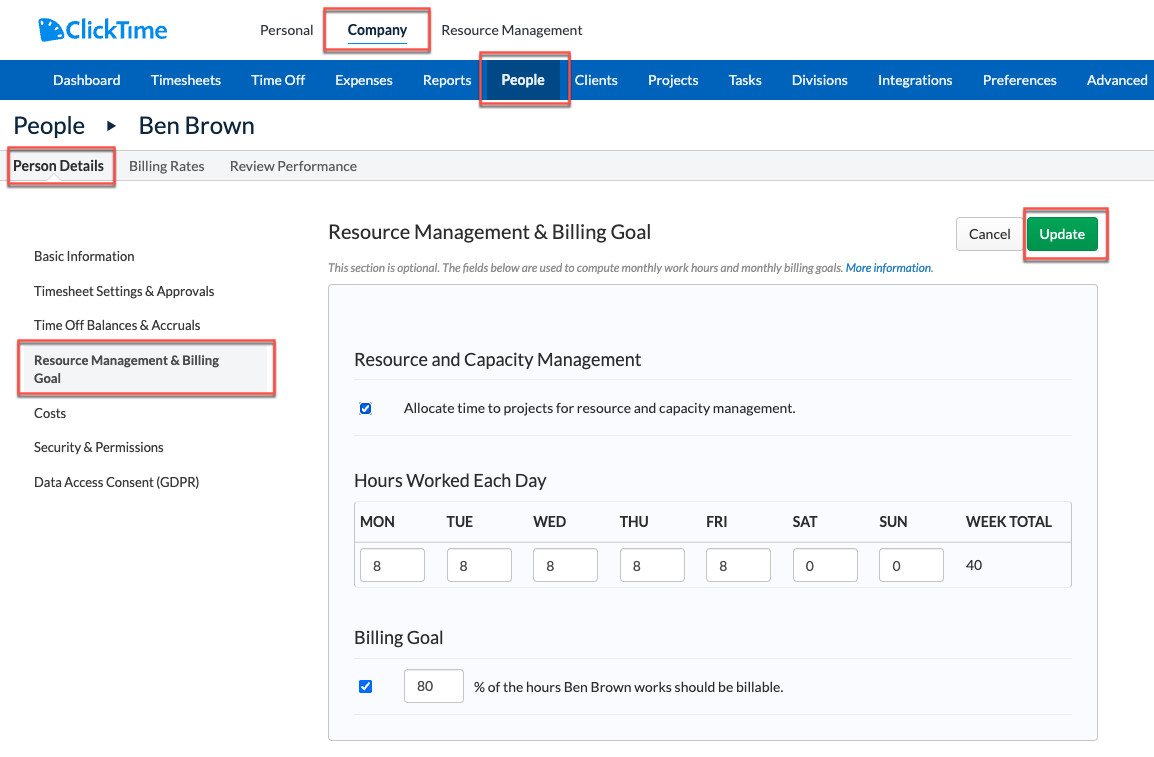Select the People tab
The width and height of the screenshot is (1154, 757).
[x=523, y=80]
